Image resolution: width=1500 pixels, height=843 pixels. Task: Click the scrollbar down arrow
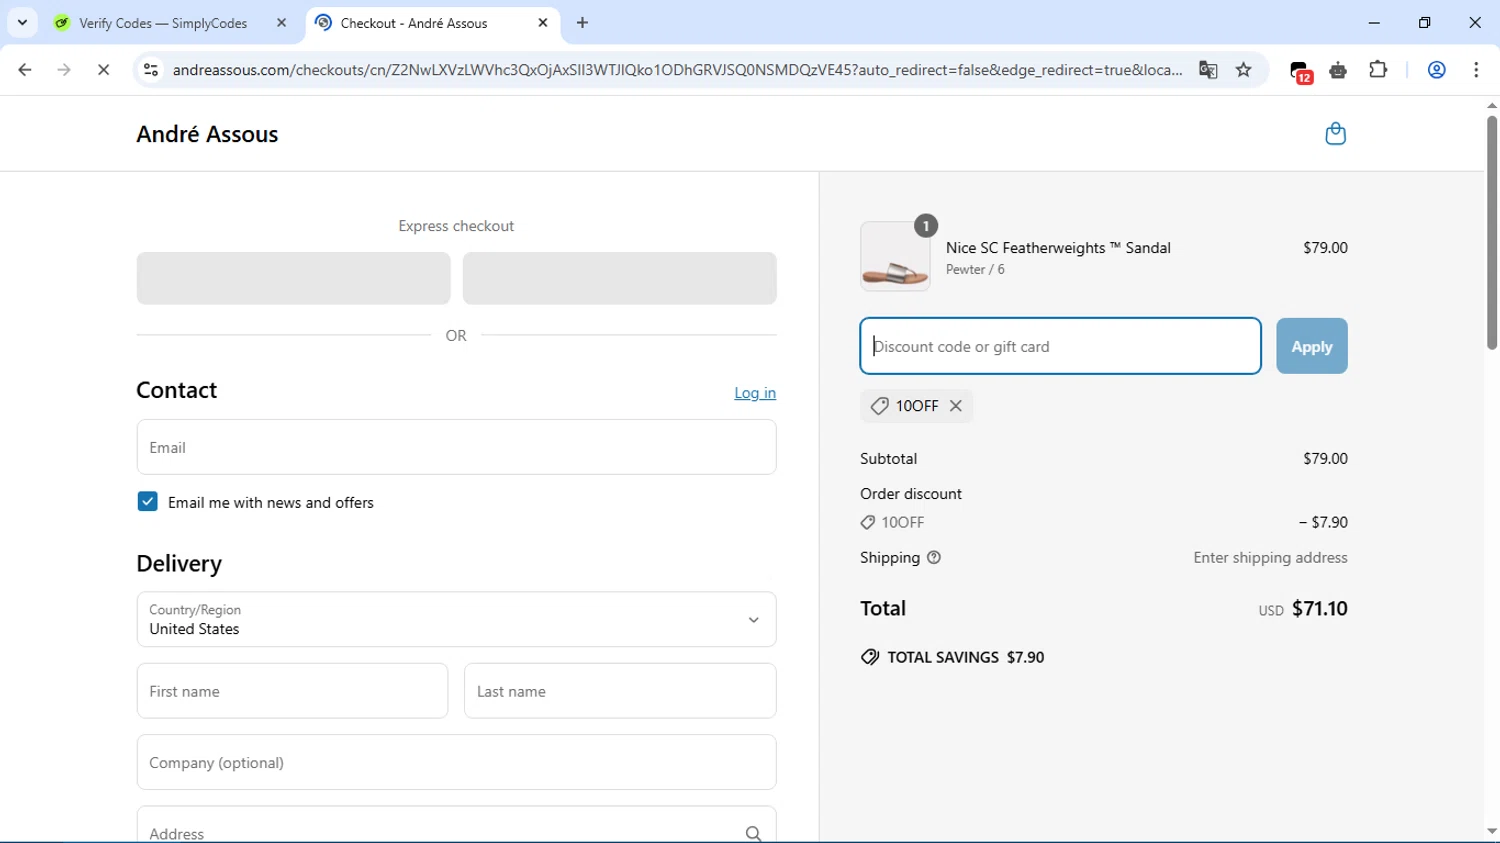tap(1491, 831)
